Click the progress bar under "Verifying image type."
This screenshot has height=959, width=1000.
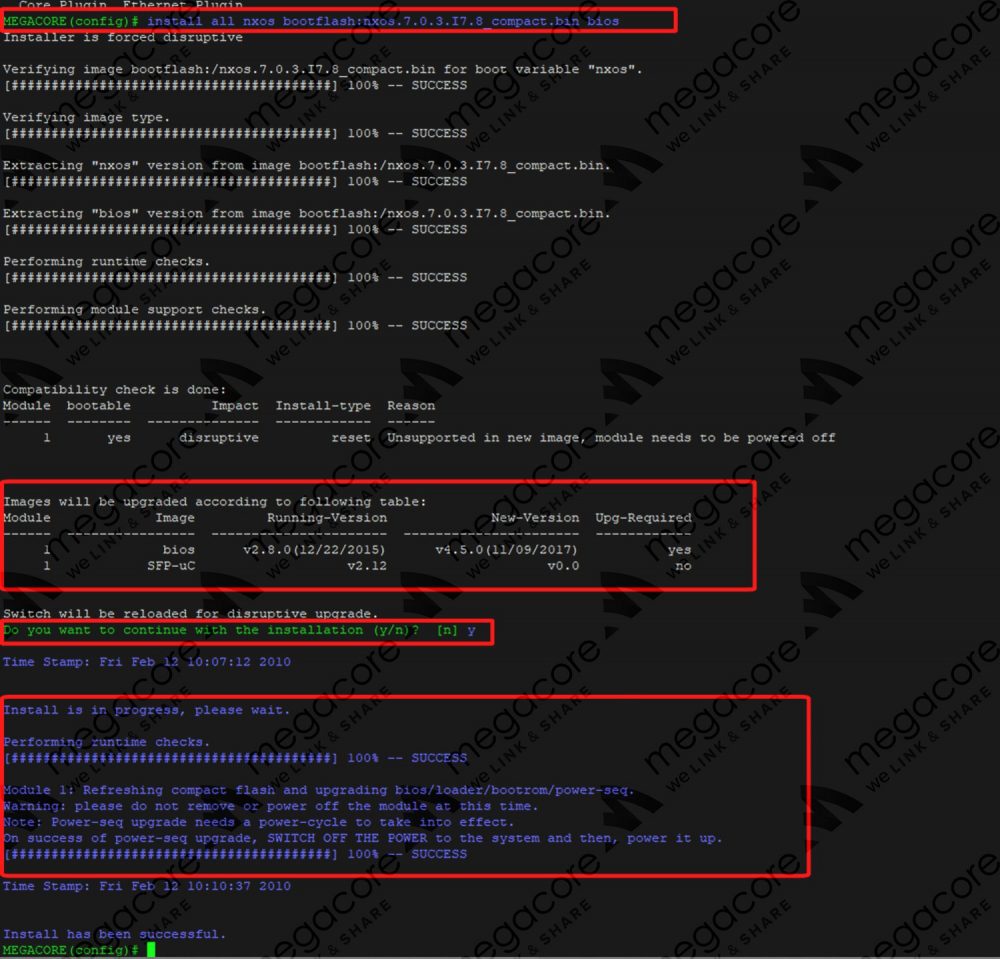click(x=170, y=133)
